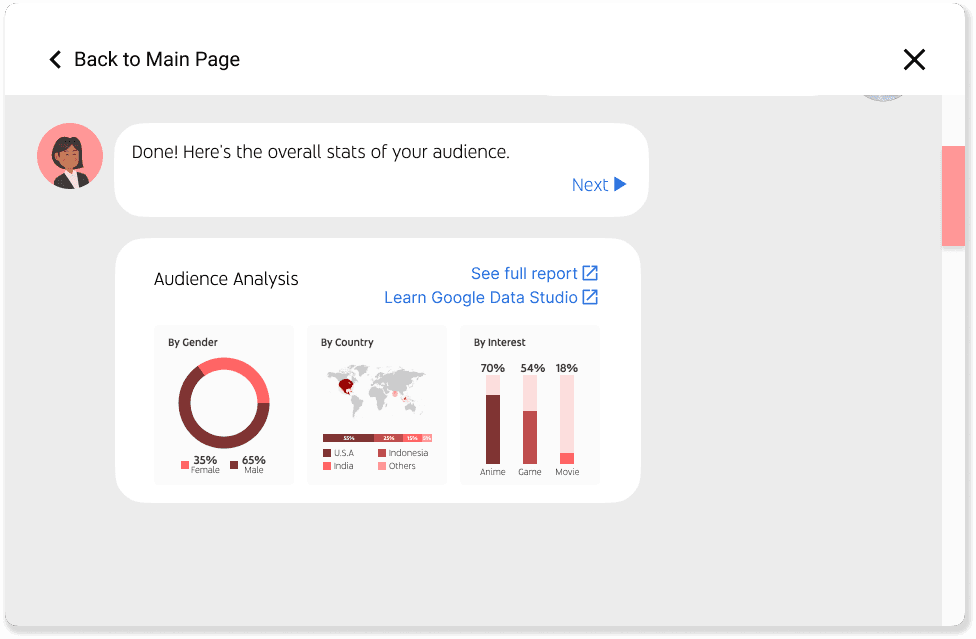The height and width of the screenshot is (639, 976).
Task: Click the '54%' value above Game
Action: click(x=533, y=368)
